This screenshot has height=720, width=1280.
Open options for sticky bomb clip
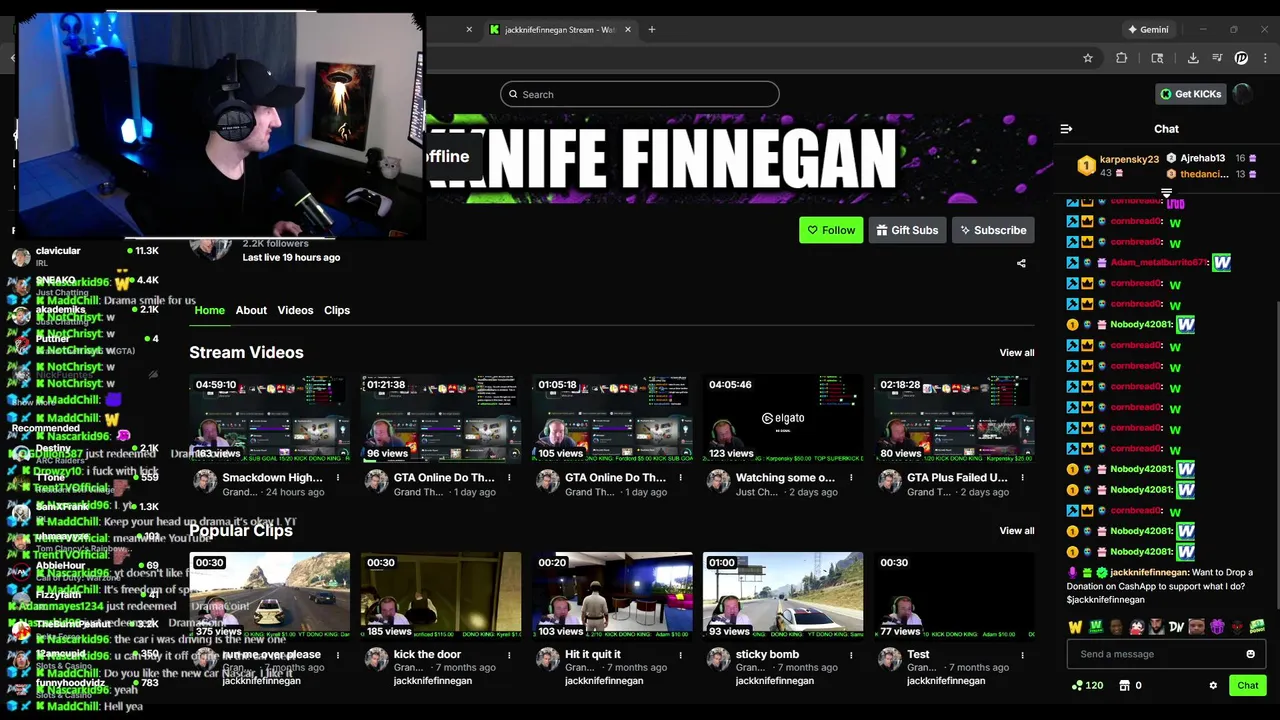point(851,655)
